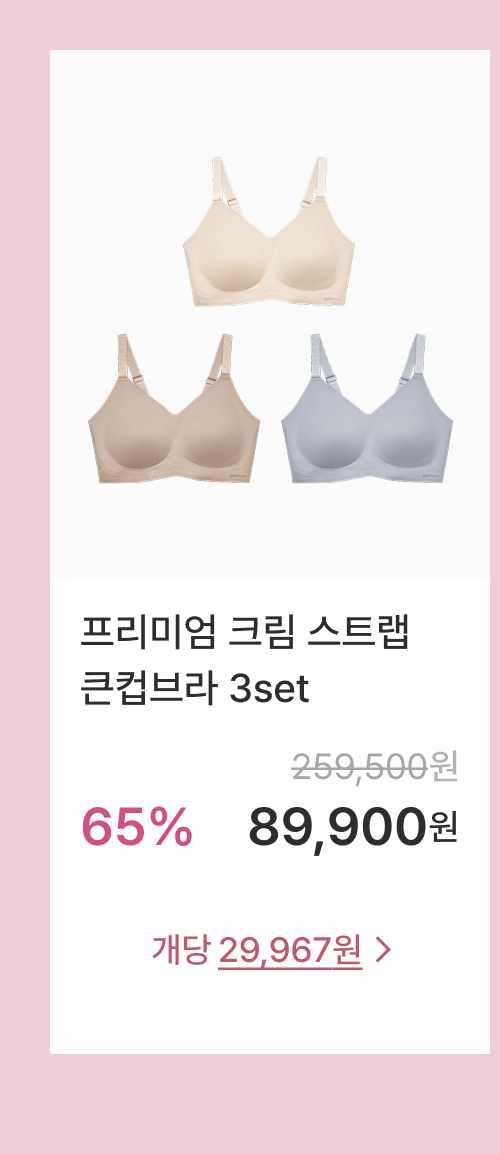Click the crossed-out original price 259,500원

coord(375,766)
